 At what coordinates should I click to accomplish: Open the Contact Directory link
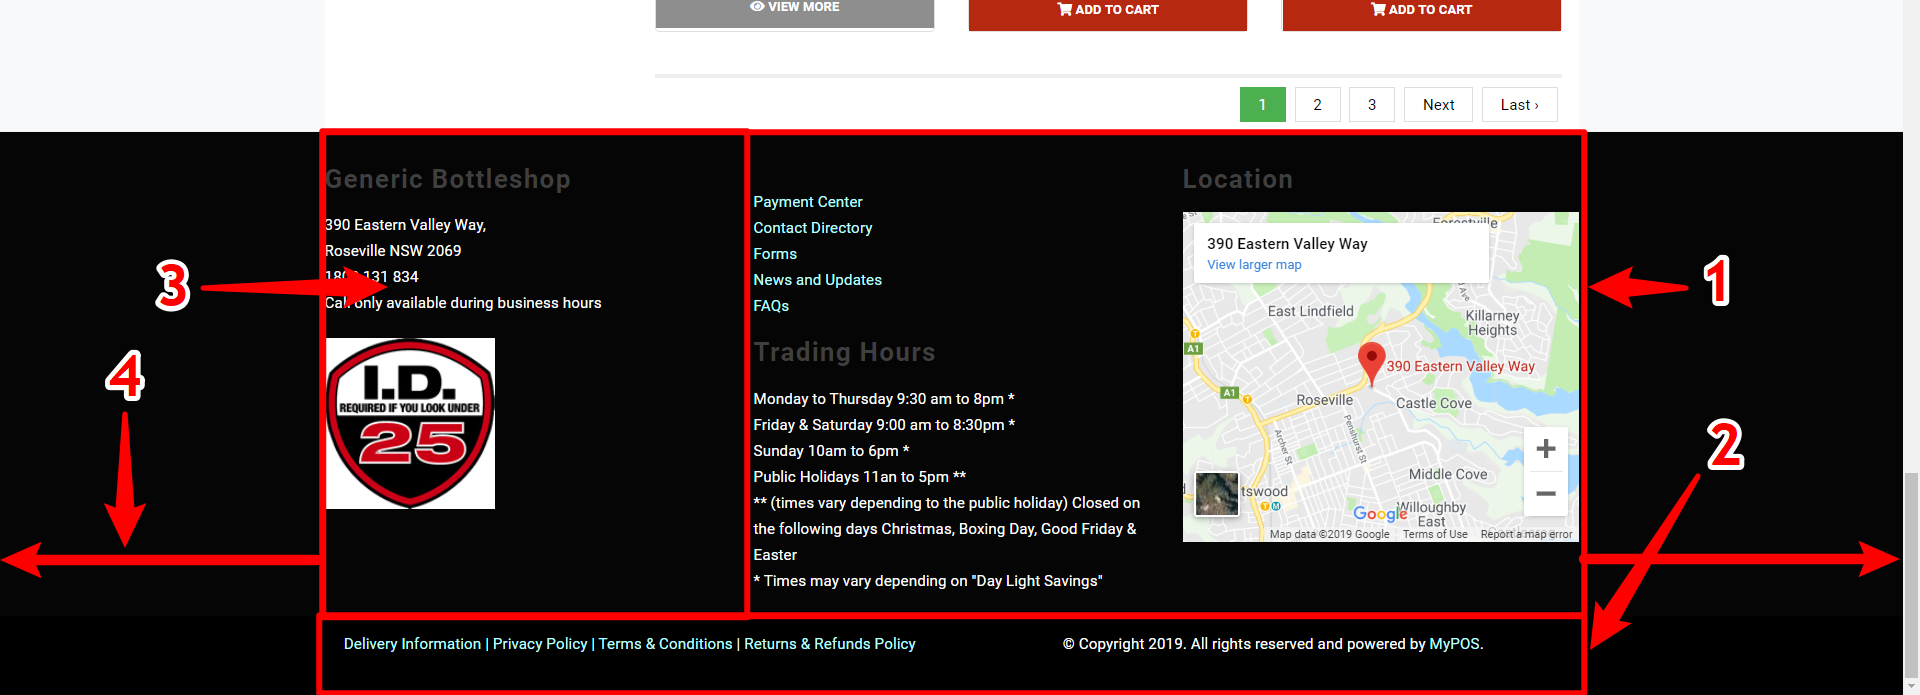pos(812,228)
